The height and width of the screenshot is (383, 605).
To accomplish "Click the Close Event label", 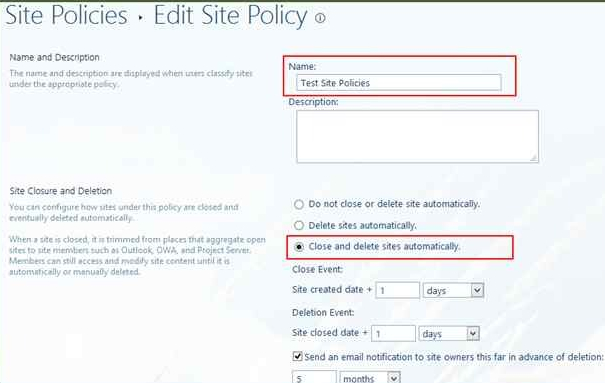I will pyautogui.click(x=317, y=269).
